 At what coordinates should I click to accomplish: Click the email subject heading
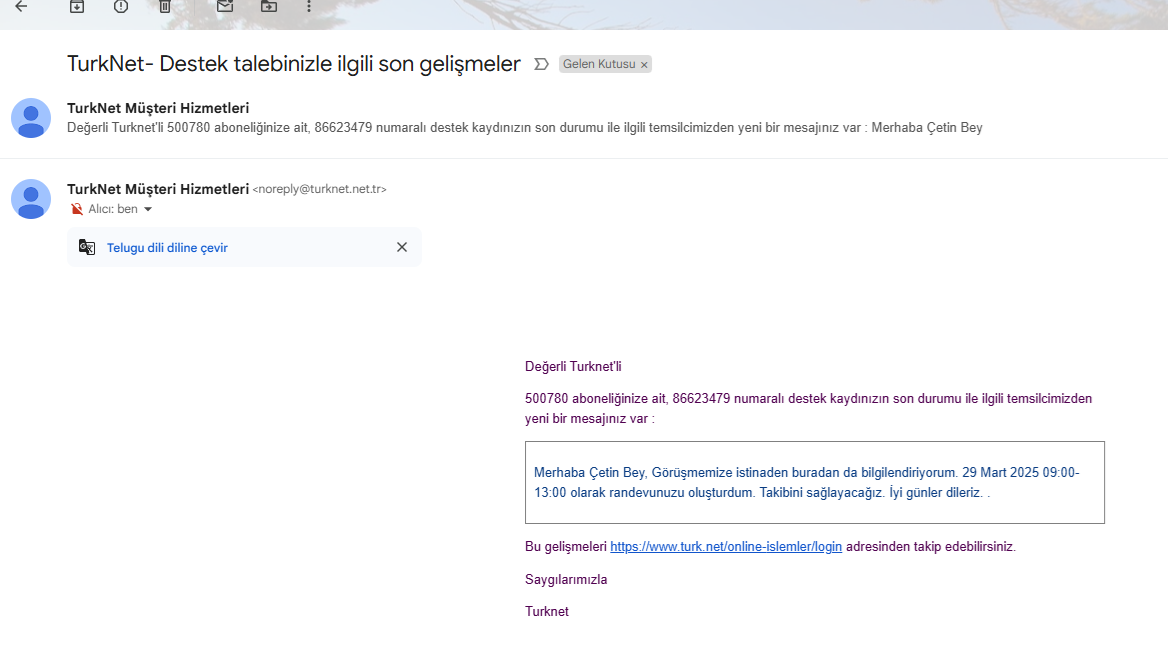click(x=293, y=64)
